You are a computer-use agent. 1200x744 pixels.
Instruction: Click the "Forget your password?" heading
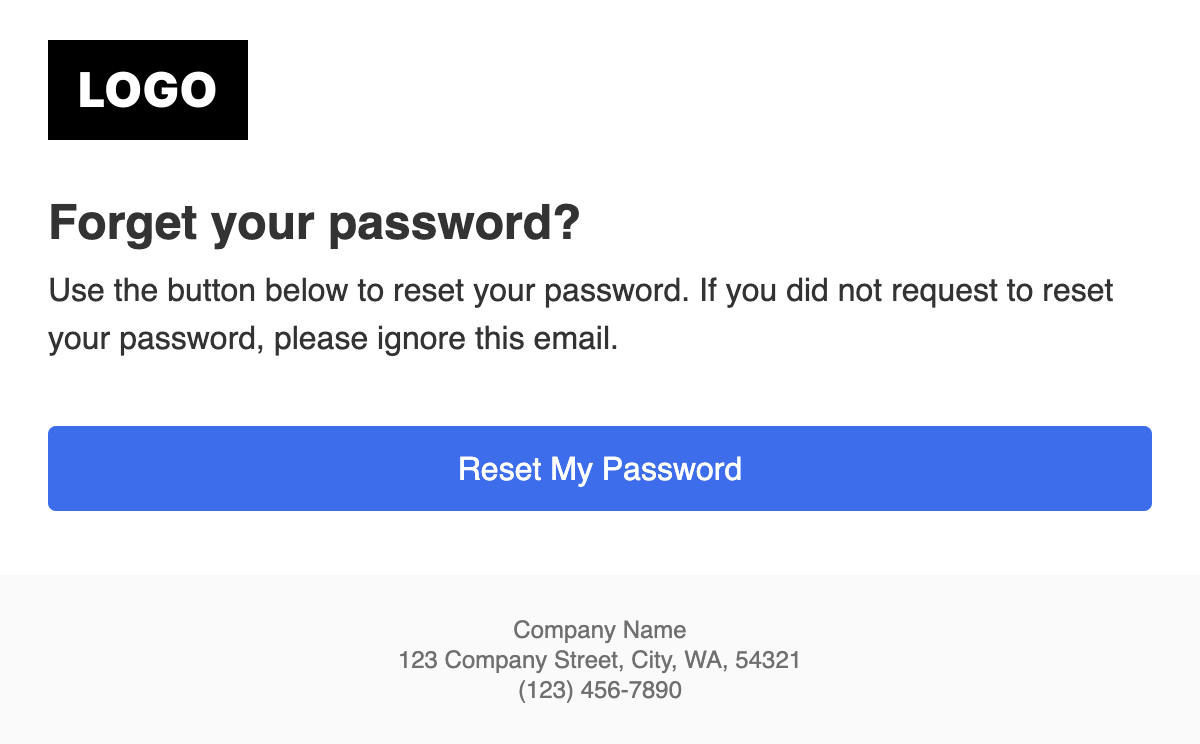coord(314,222)
